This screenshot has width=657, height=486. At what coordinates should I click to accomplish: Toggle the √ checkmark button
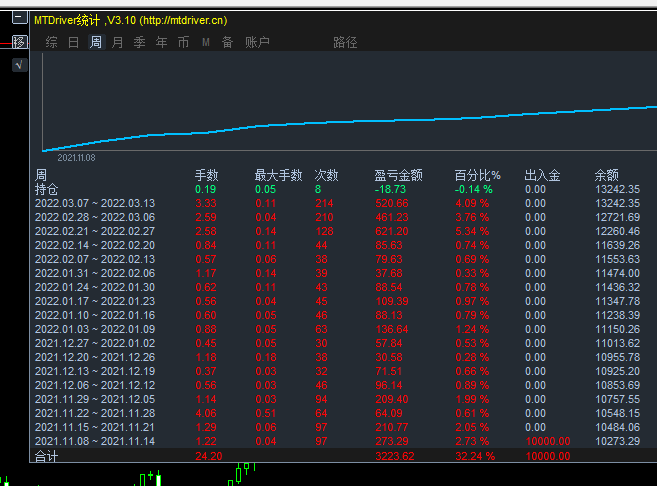click(19, 65)
